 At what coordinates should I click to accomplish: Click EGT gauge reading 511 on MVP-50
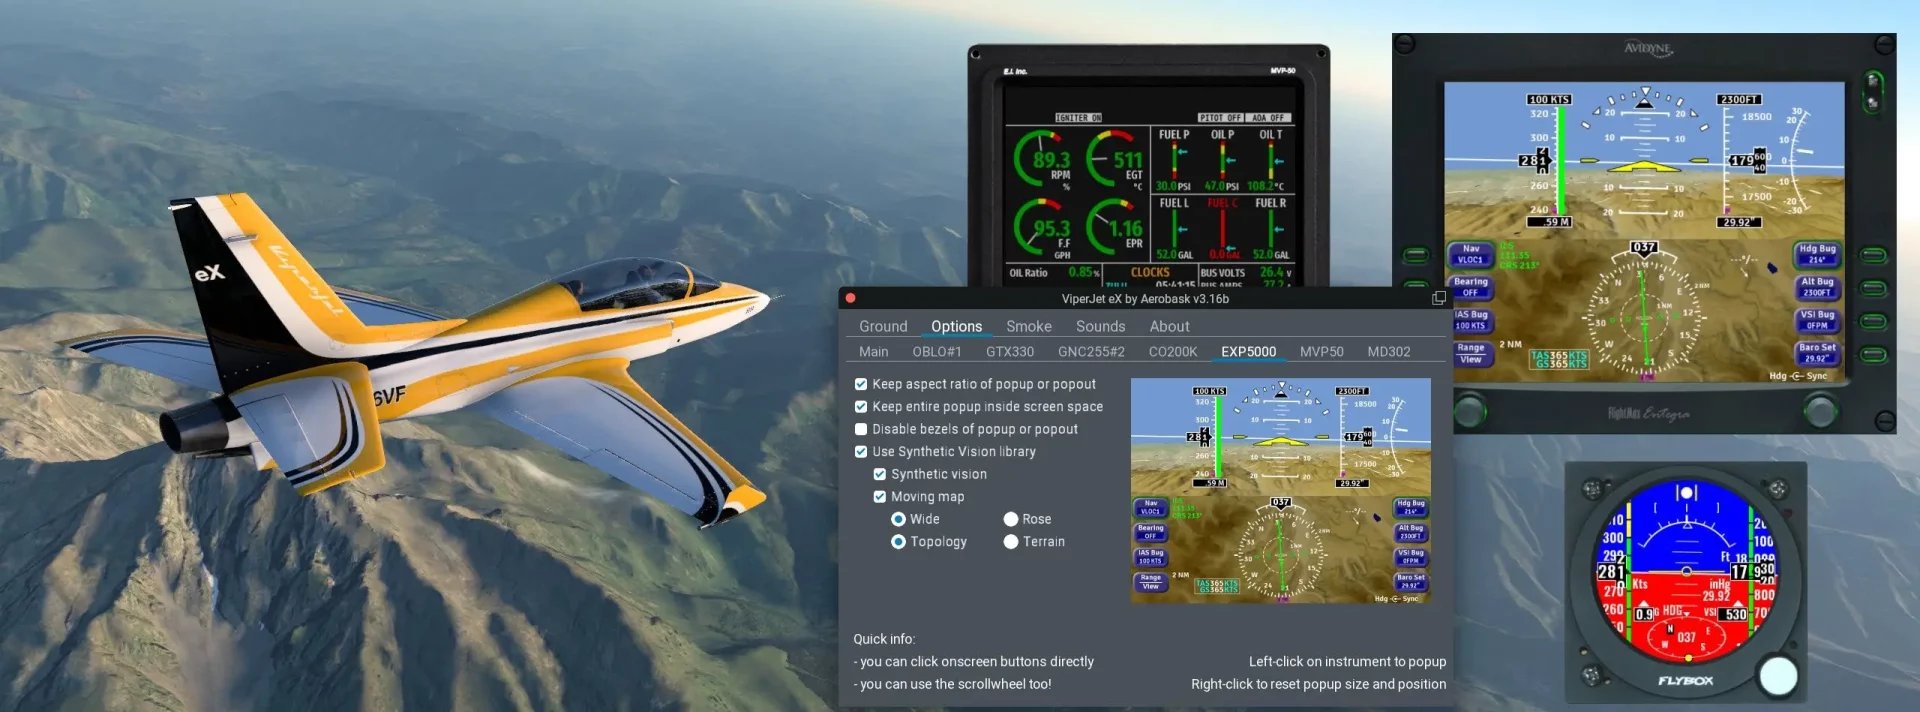[1116, 160]
